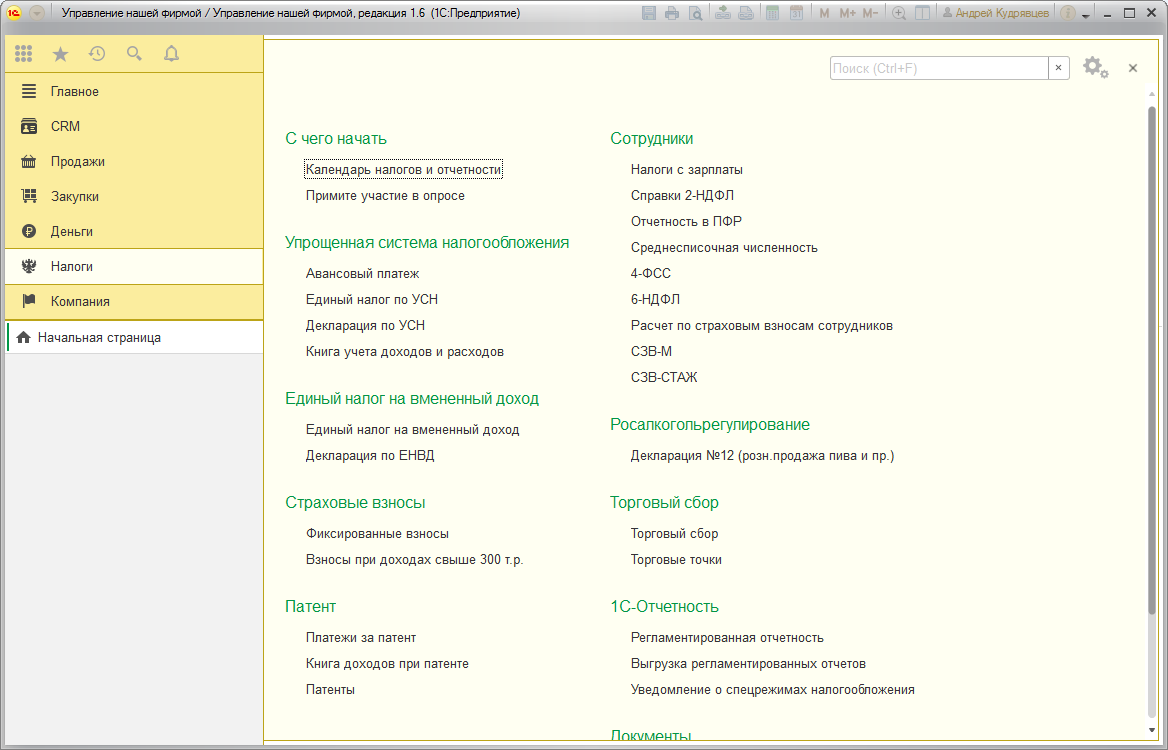This screenshot has height=750, width=1168.
Task: Open the Регламентированная отчетность link
Action: [x=727, y=638]
